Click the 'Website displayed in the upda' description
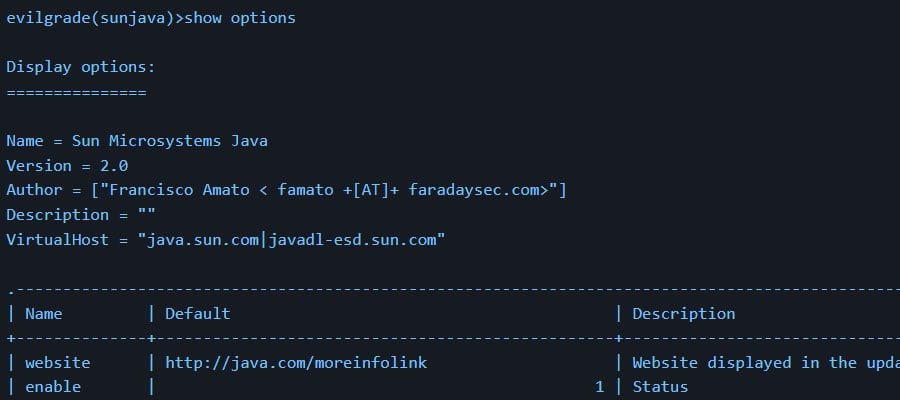The width and height of the screenshot is (900, 400). pyautogui.click(x=766, y=363)
